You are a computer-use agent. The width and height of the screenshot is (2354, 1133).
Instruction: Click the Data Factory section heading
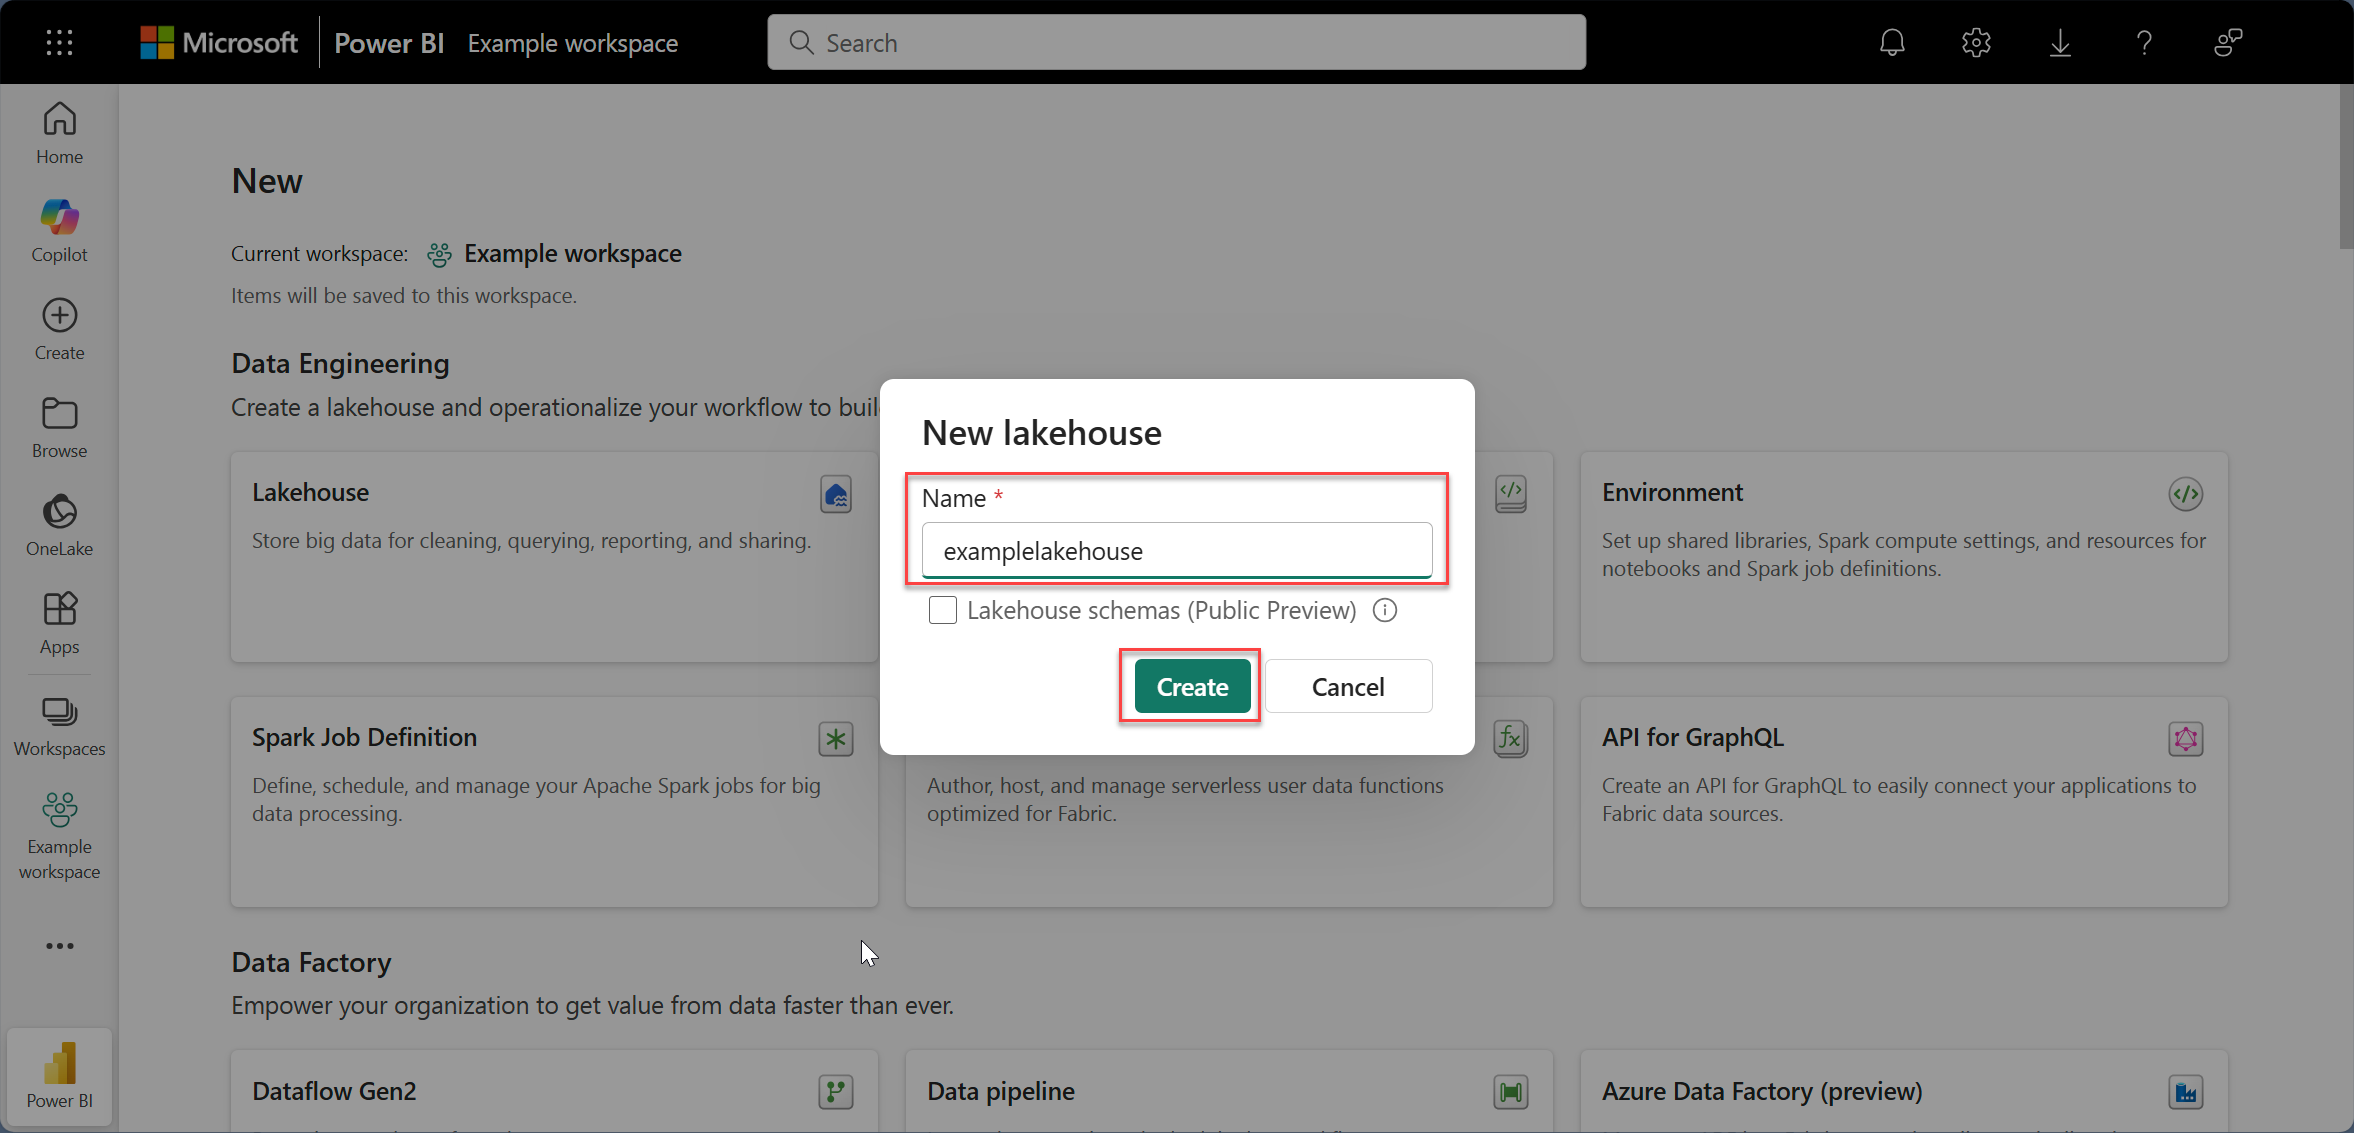coord(311,962)
